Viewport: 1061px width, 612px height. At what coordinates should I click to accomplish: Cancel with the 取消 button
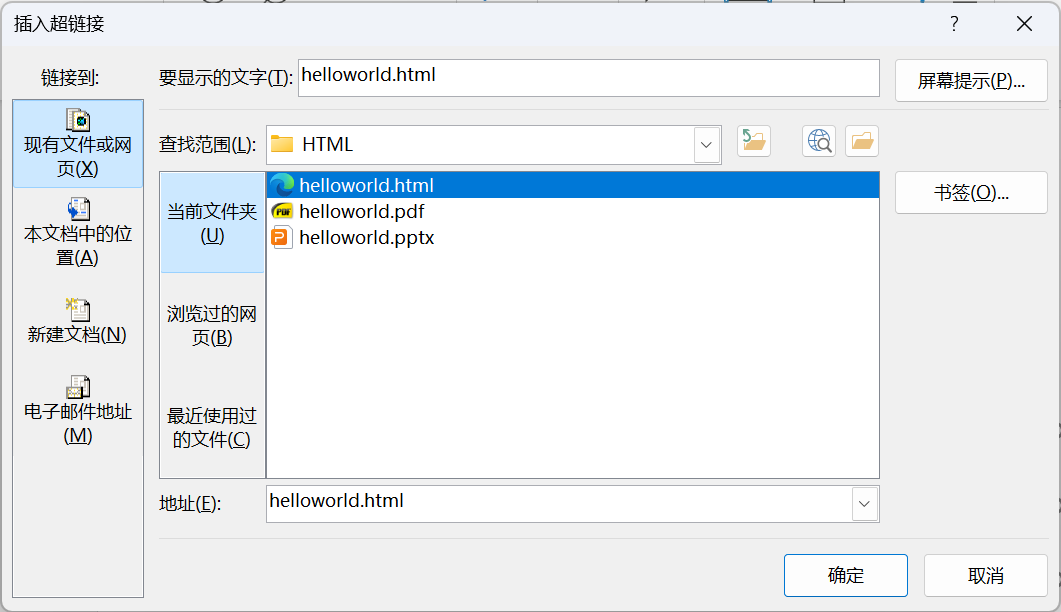click(x=986, y=575)
